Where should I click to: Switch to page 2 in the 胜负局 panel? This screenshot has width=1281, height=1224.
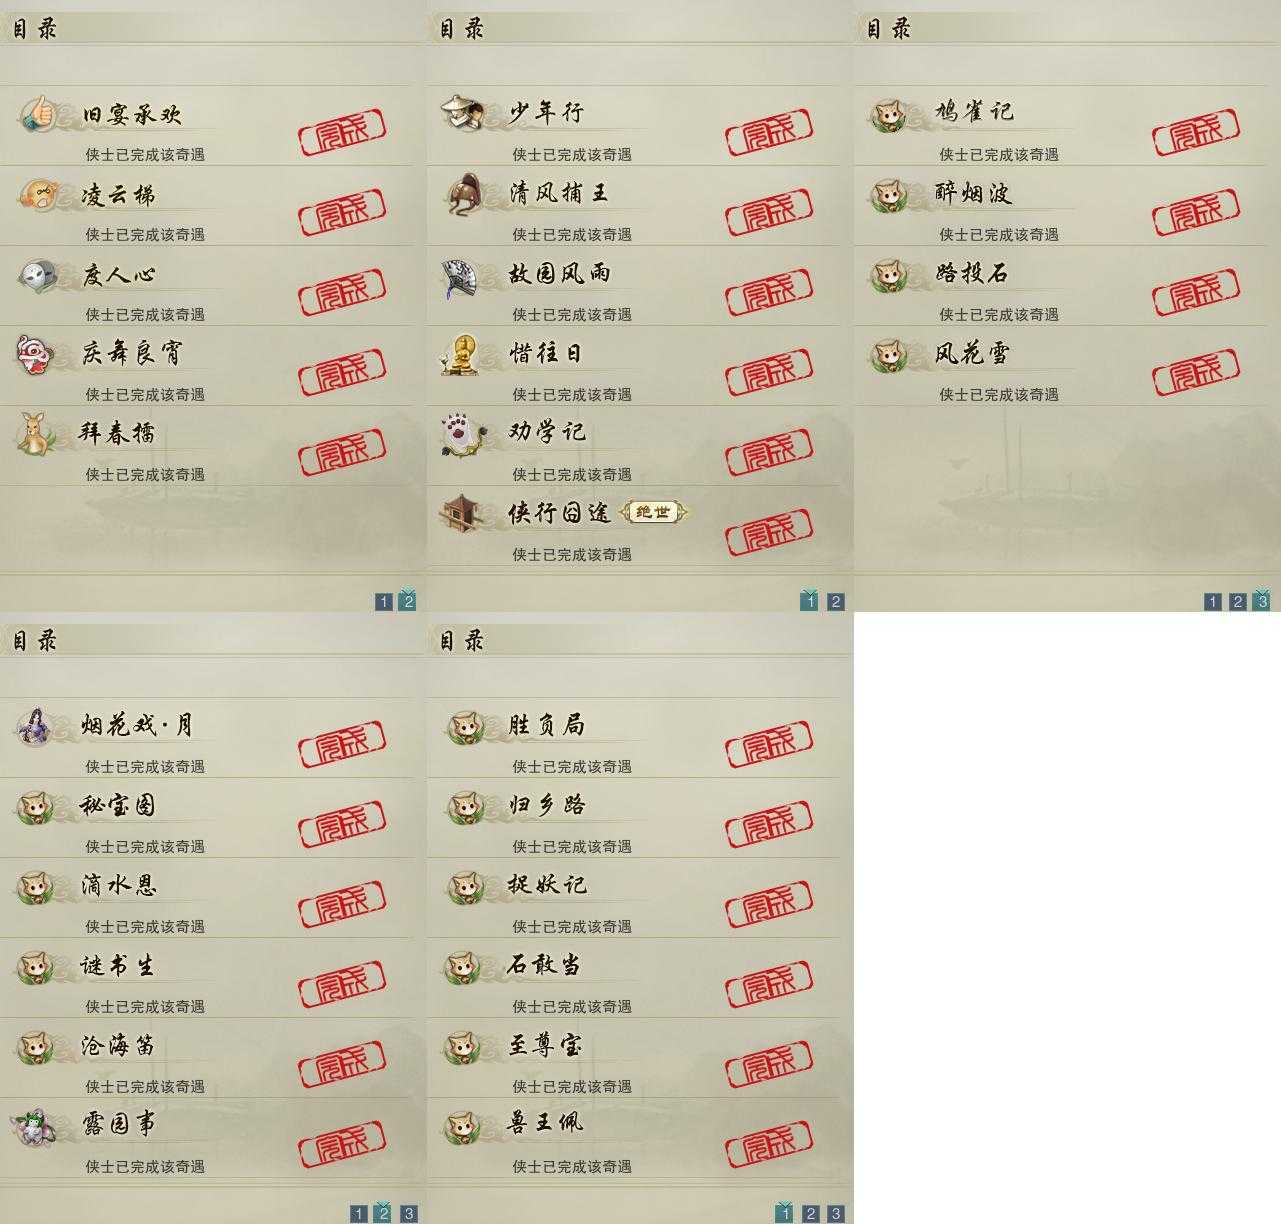tap(810, 1214)
